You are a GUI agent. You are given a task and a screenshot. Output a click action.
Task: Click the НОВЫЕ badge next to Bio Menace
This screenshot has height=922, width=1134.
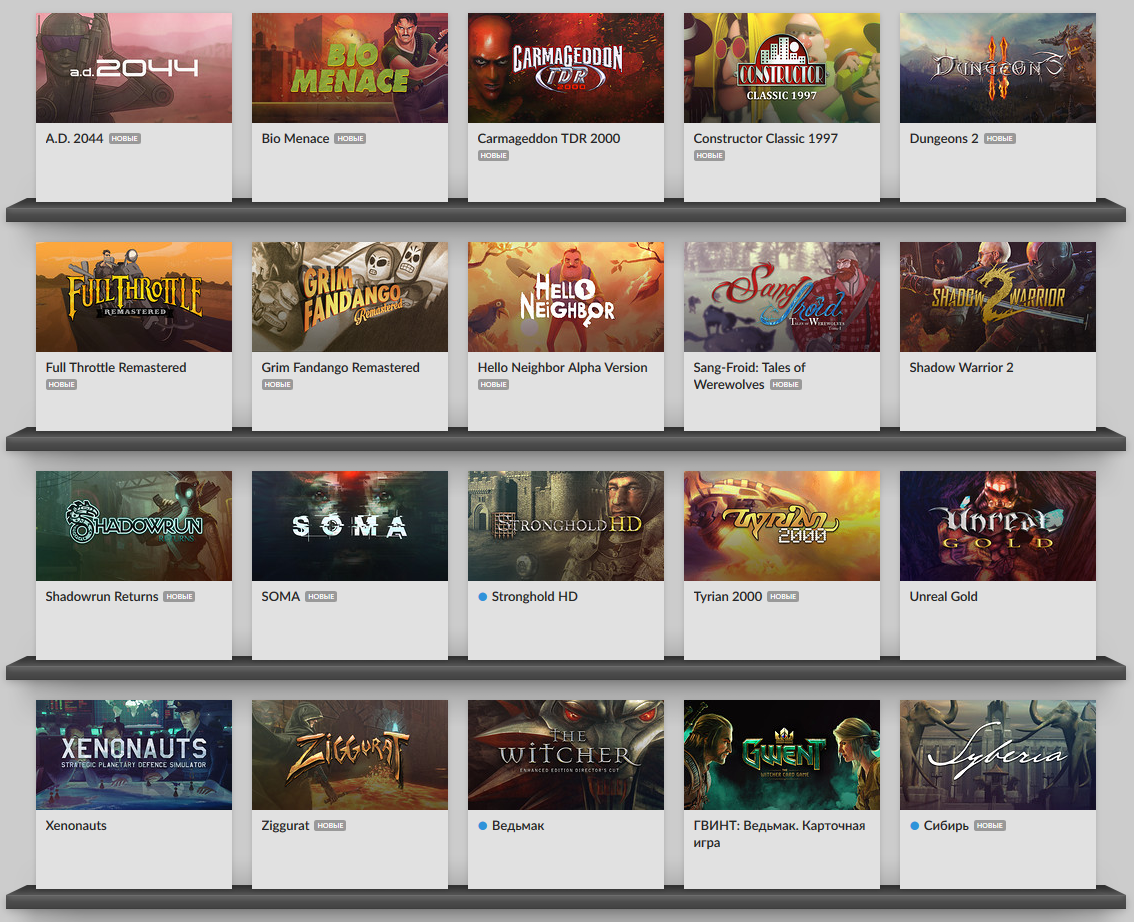[350, 138]
